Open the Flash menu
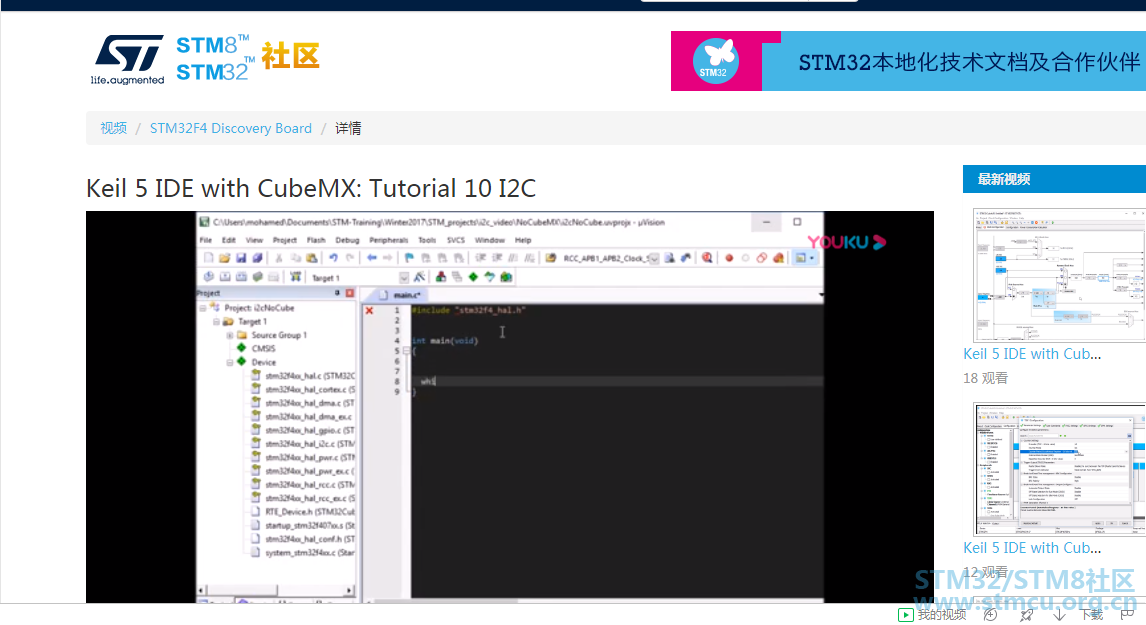 316,240
